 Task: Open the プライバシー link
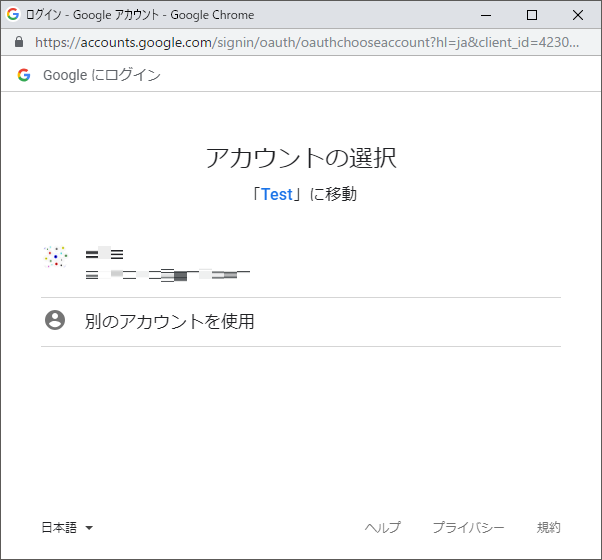point(468,527)
